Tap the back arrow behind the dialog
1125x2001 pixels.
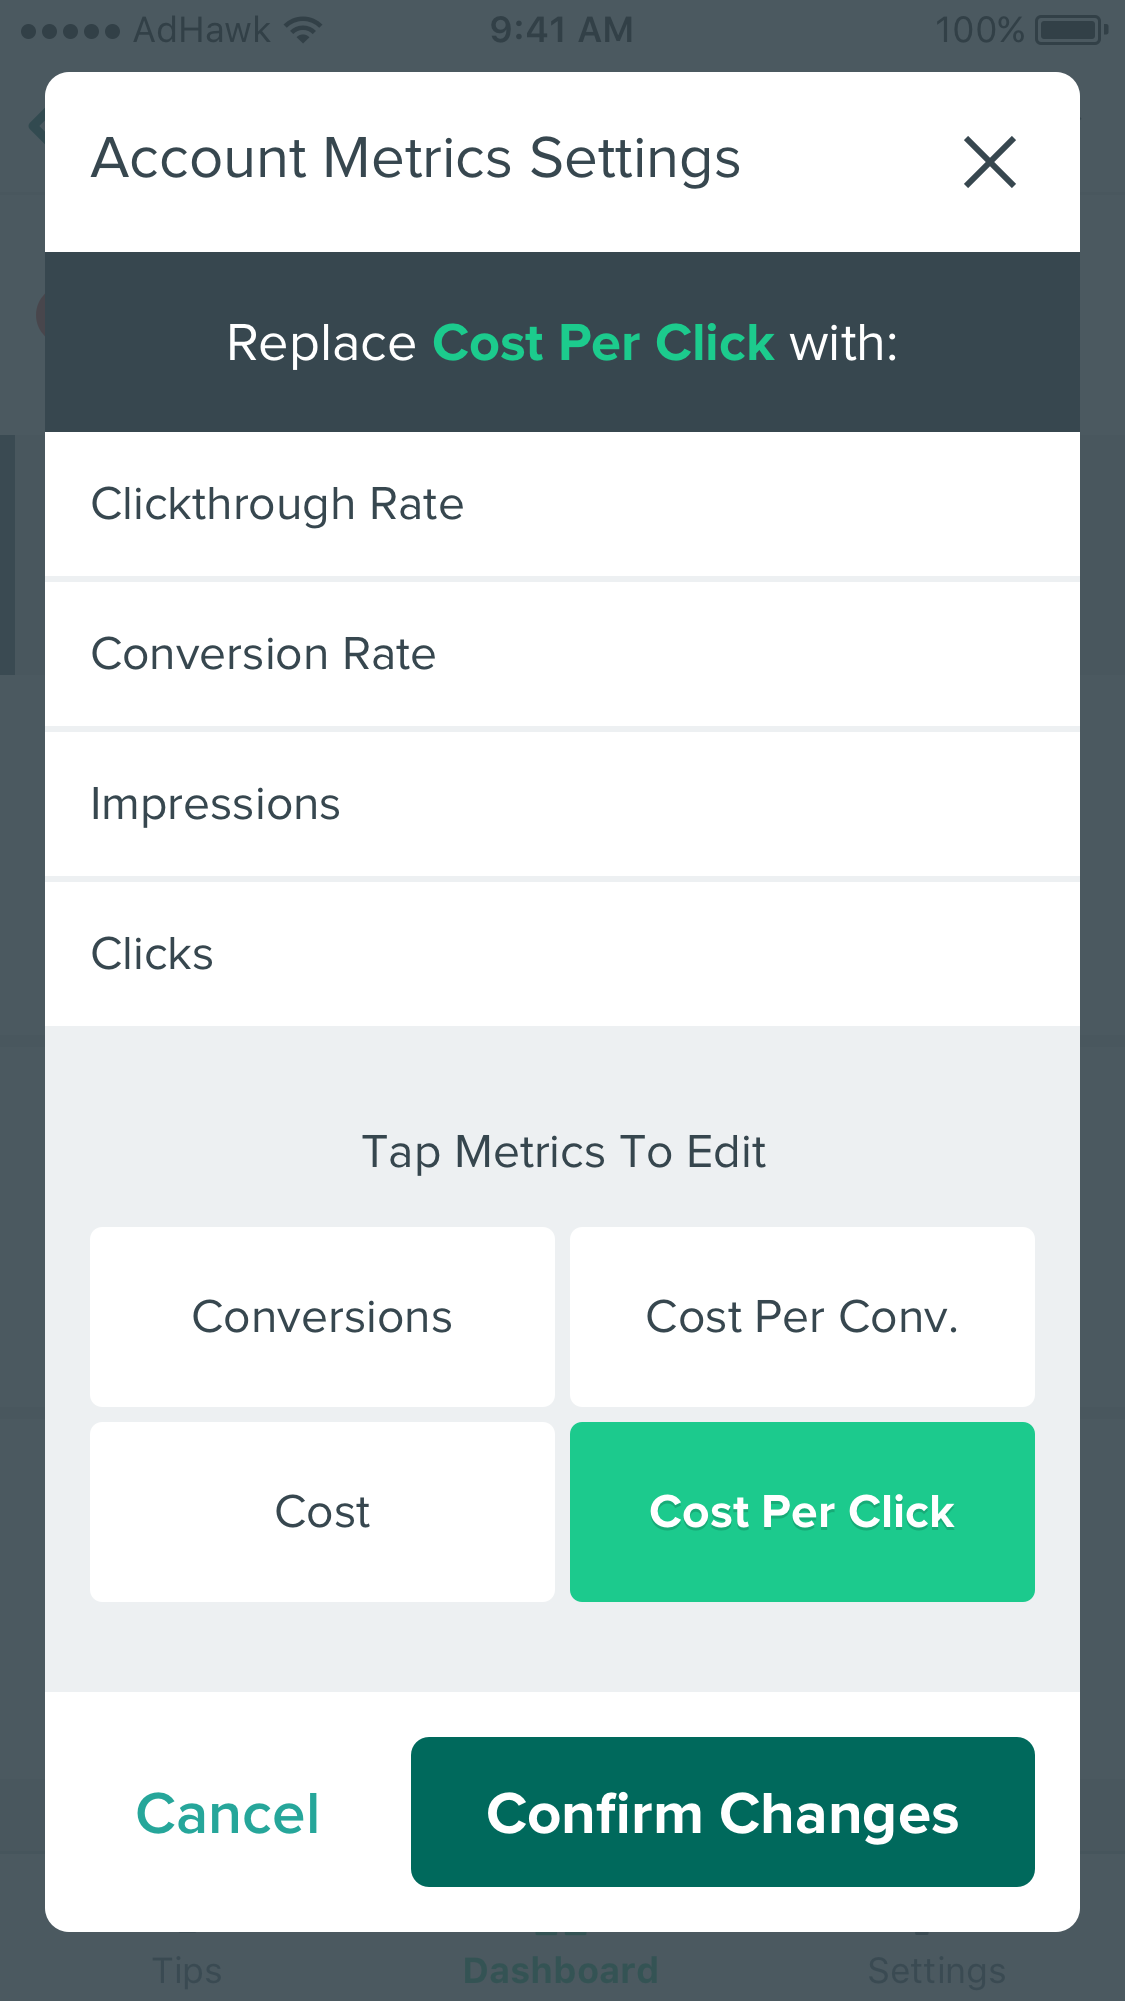(37, 127)
